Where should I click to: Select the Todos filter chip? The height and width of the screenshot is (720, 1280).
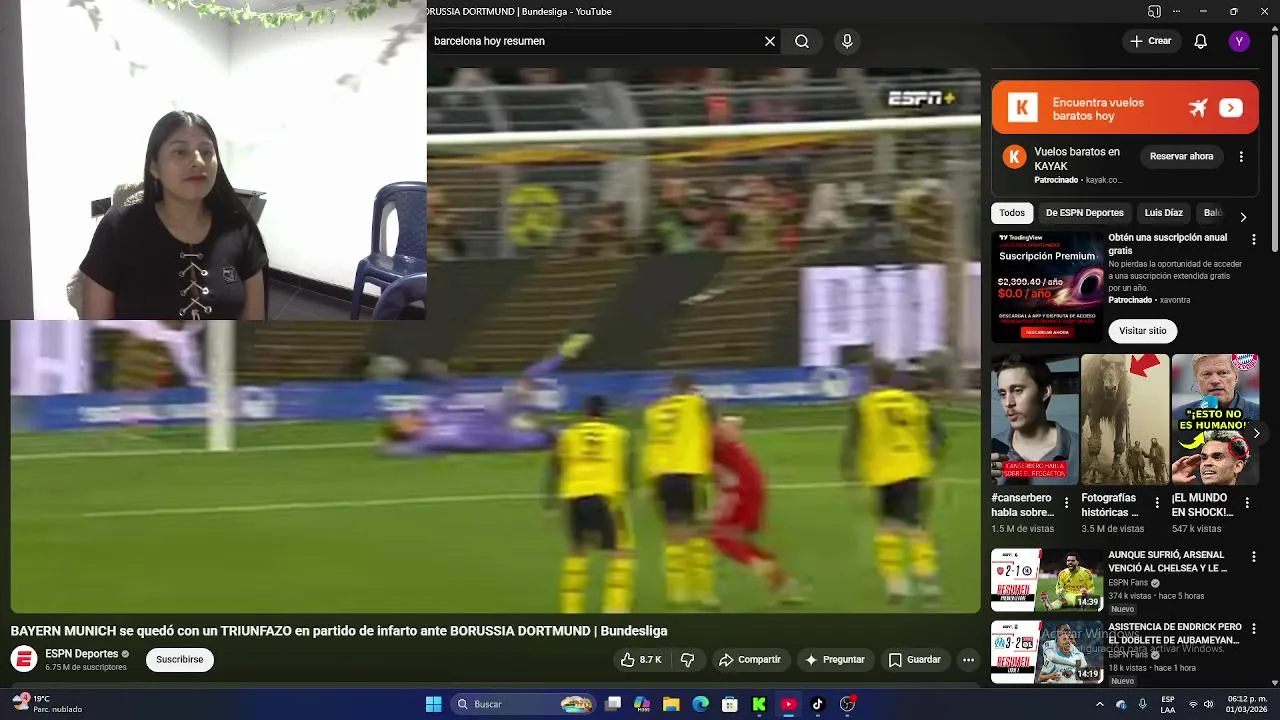[x=1012, y=213]
